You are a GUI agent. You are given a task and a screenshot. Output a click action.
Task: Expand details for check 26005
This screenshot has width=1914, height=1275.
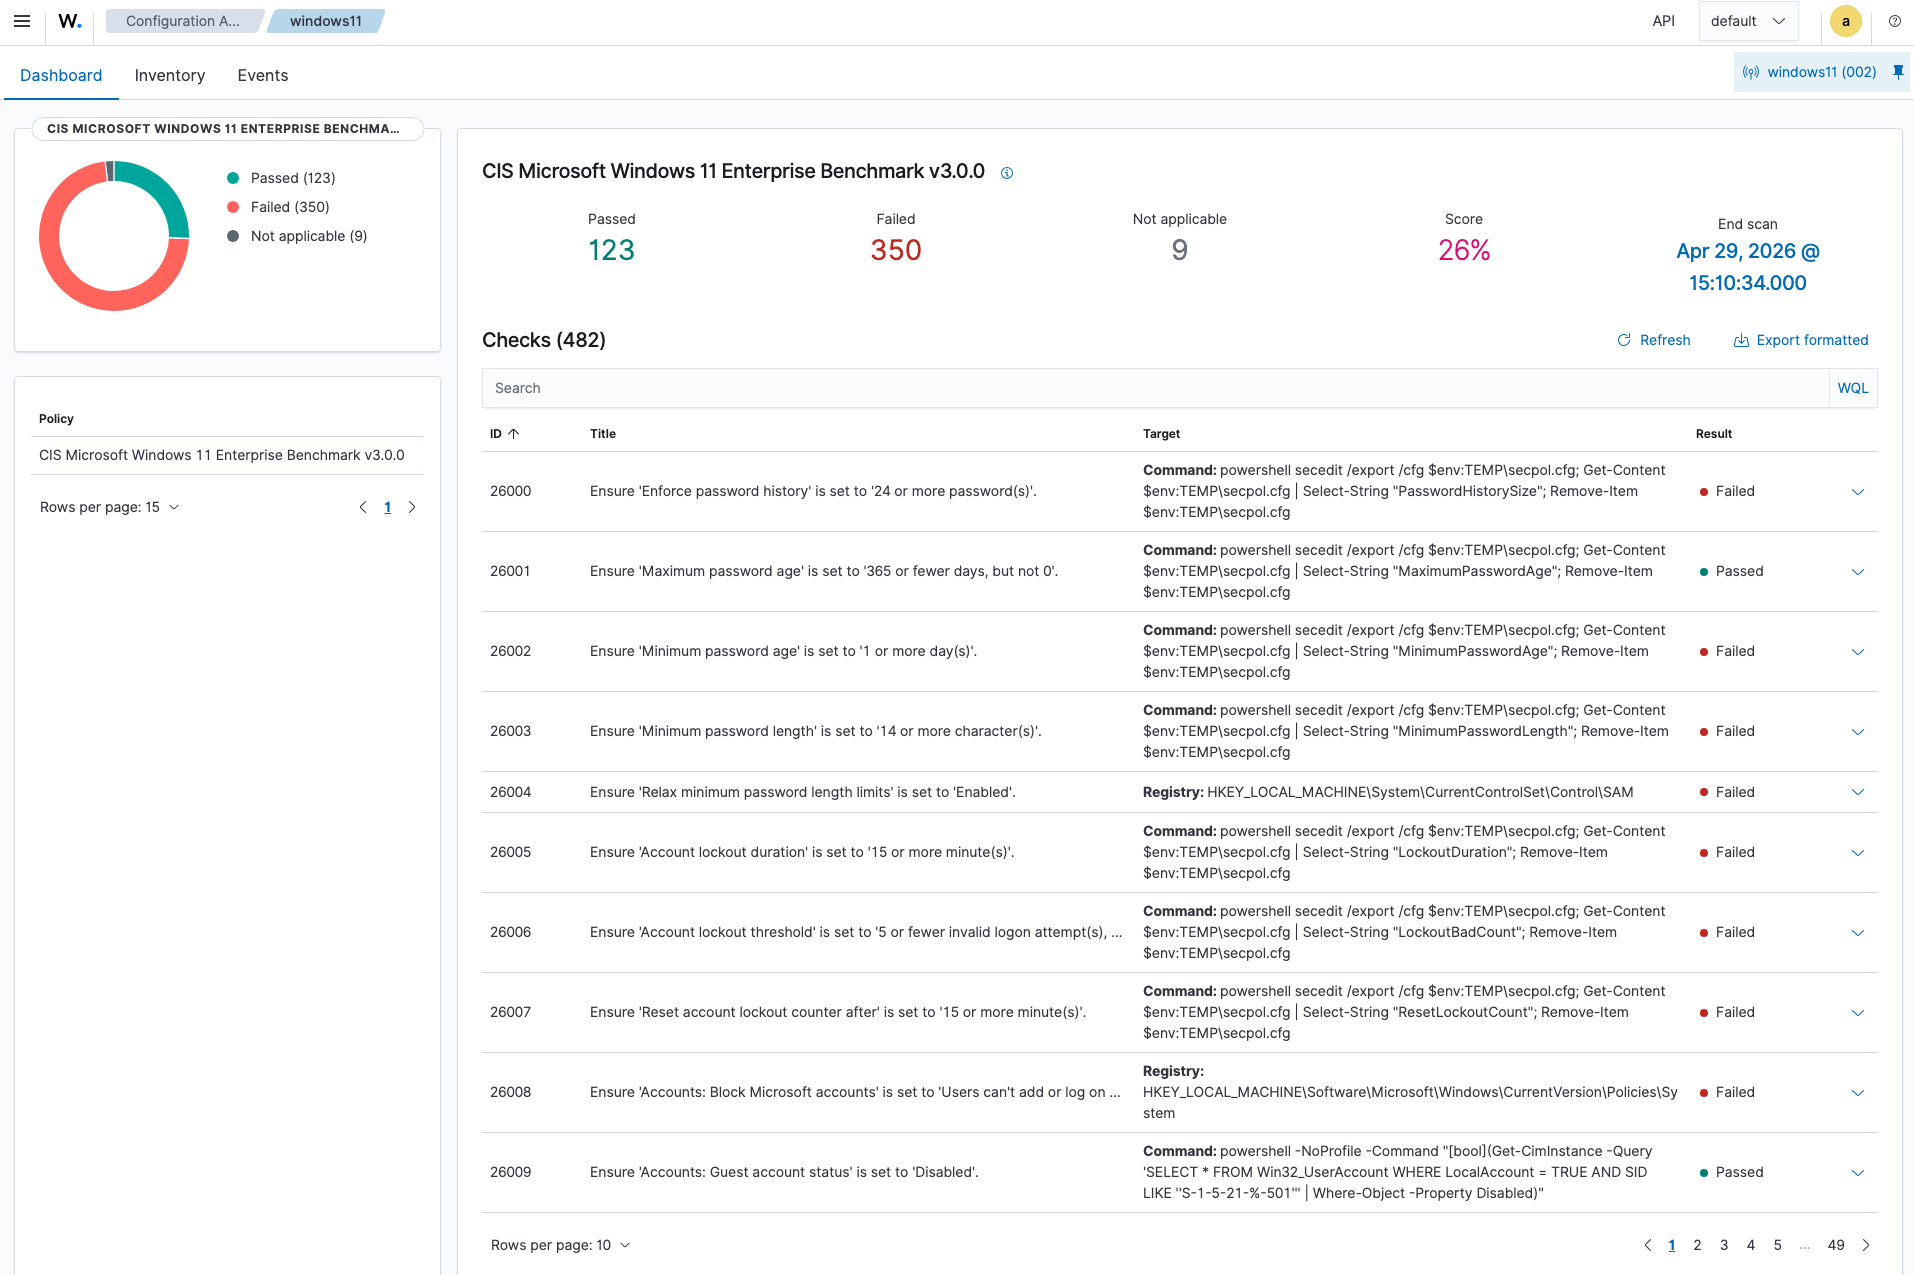(1858, 853)
